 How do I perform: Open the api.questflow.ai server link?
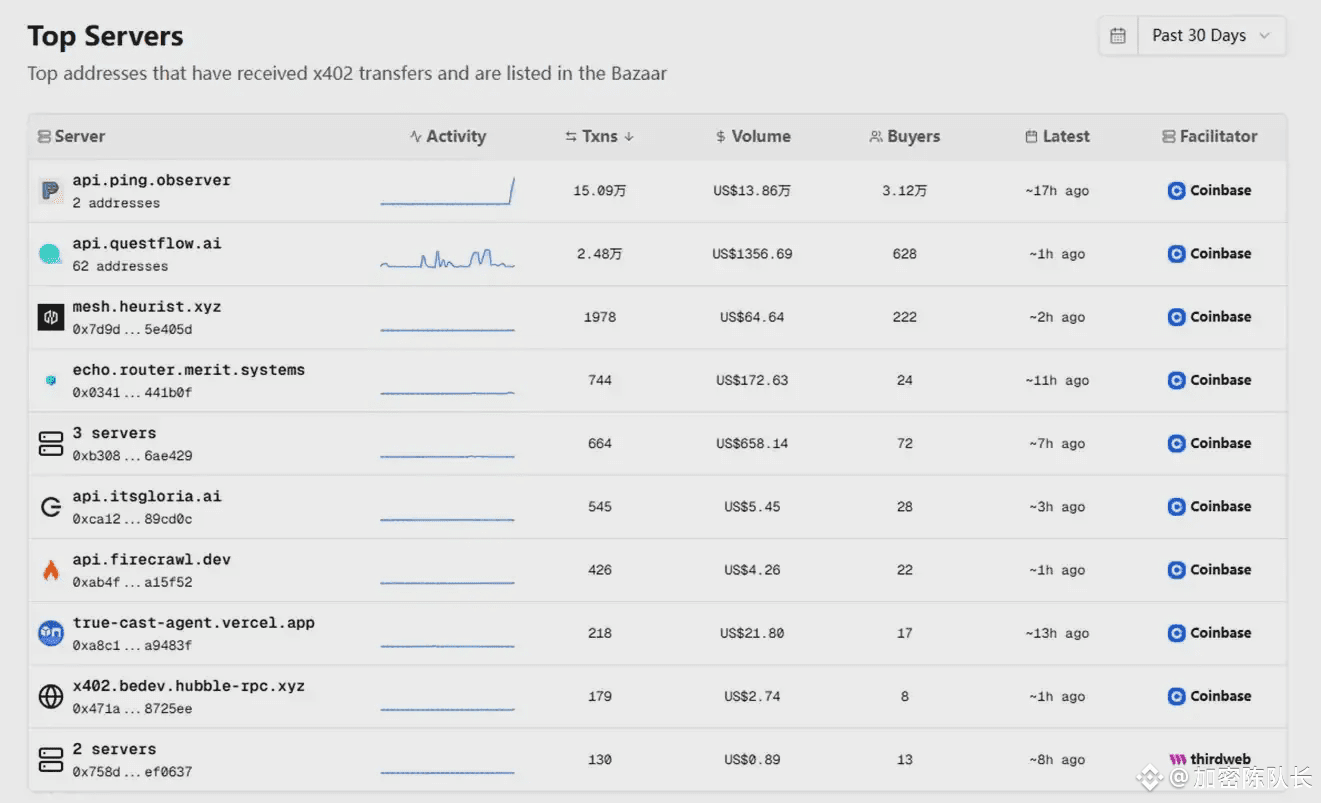pos(147,244)
